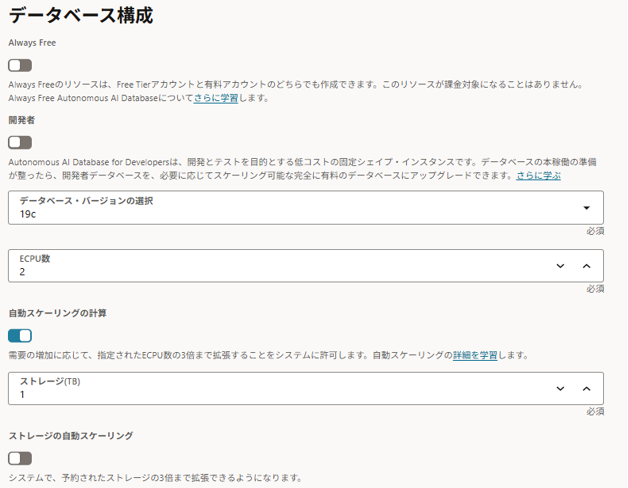This screenshot has width=628, height=488.
Task: Click the 開発者 section label
Action: (x=22, y=120)
